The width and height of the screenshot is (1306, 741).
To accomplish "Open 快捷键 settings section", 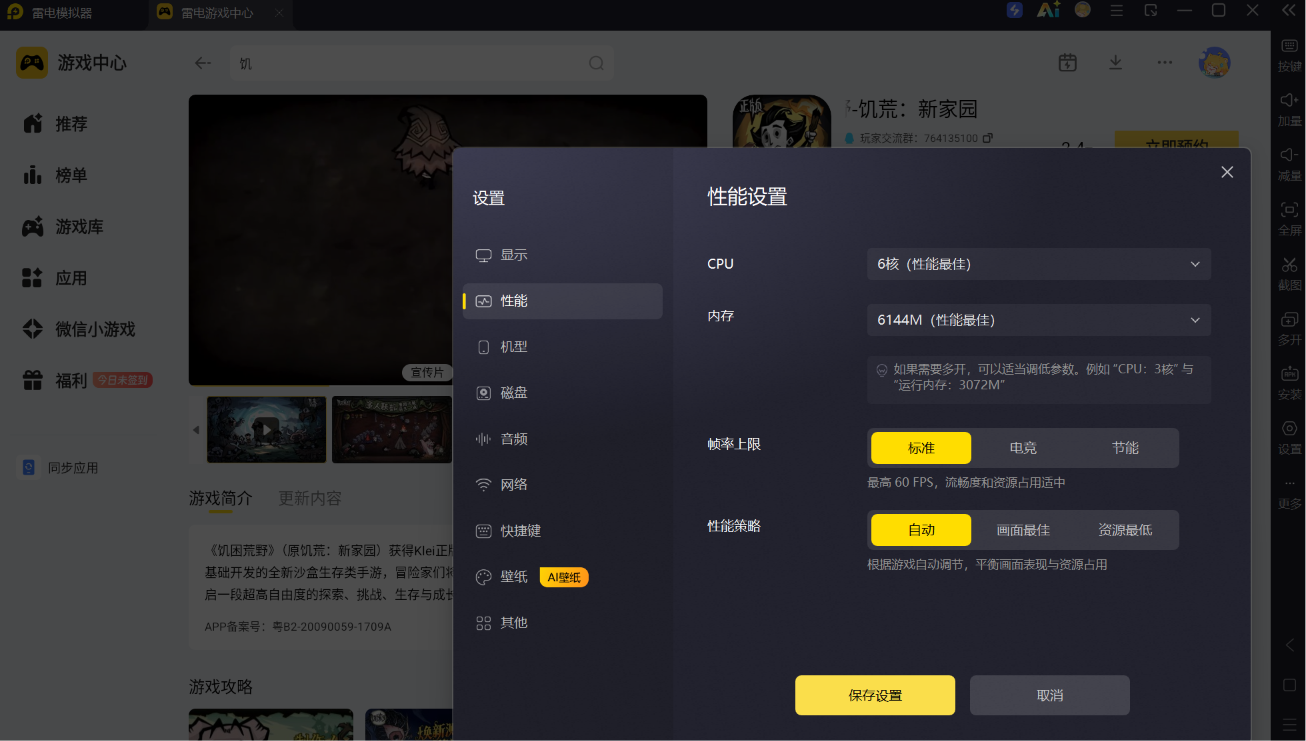I will [563, 531].
